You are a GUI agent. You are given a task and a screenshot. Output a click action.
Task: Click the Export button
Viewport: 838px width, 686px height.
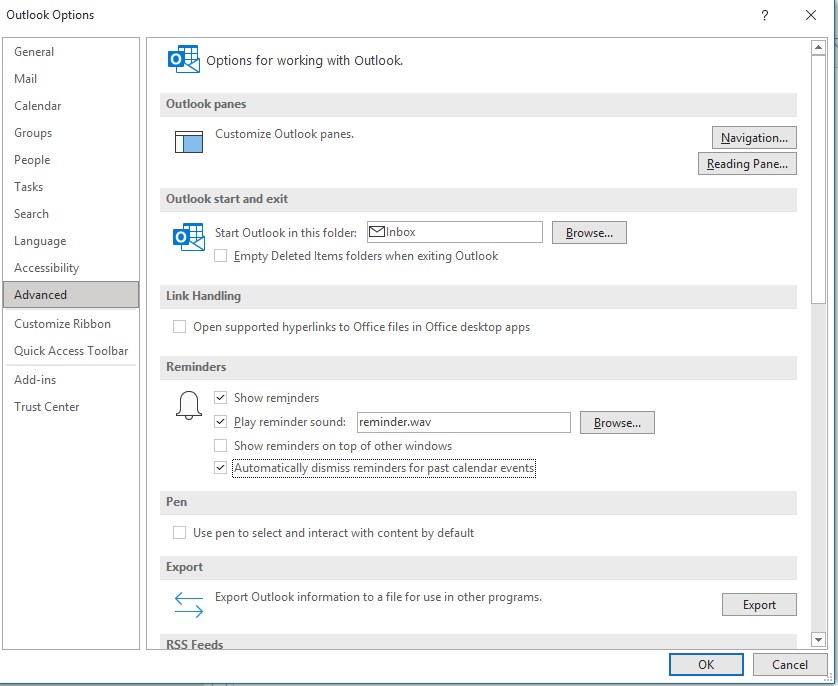759,604
